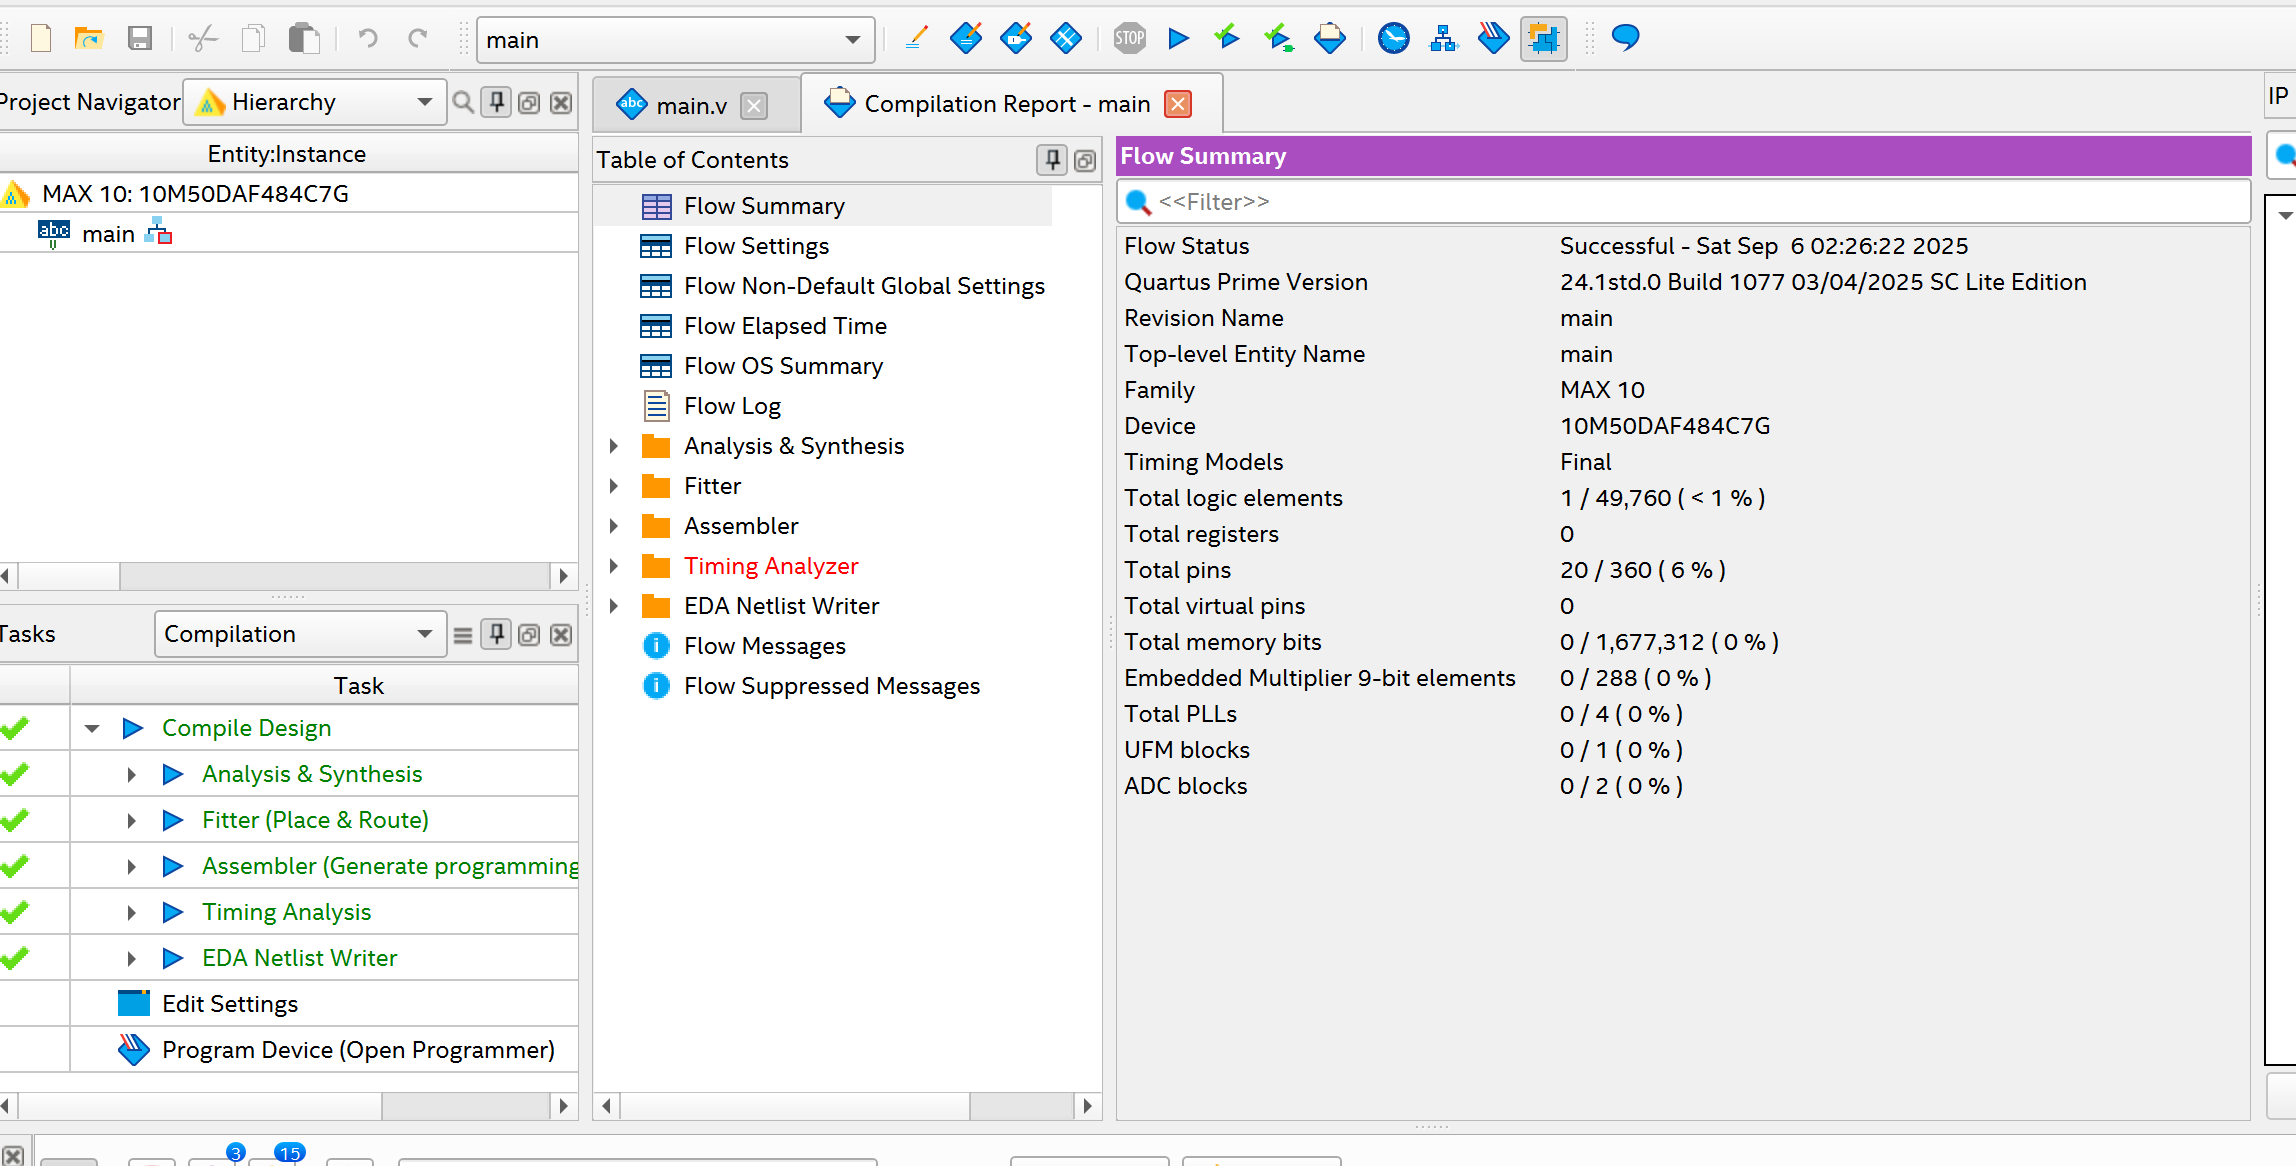Click the Undo arrow icon
The height and width of the screenshot is (1166, 2296).
coord(368,39)
